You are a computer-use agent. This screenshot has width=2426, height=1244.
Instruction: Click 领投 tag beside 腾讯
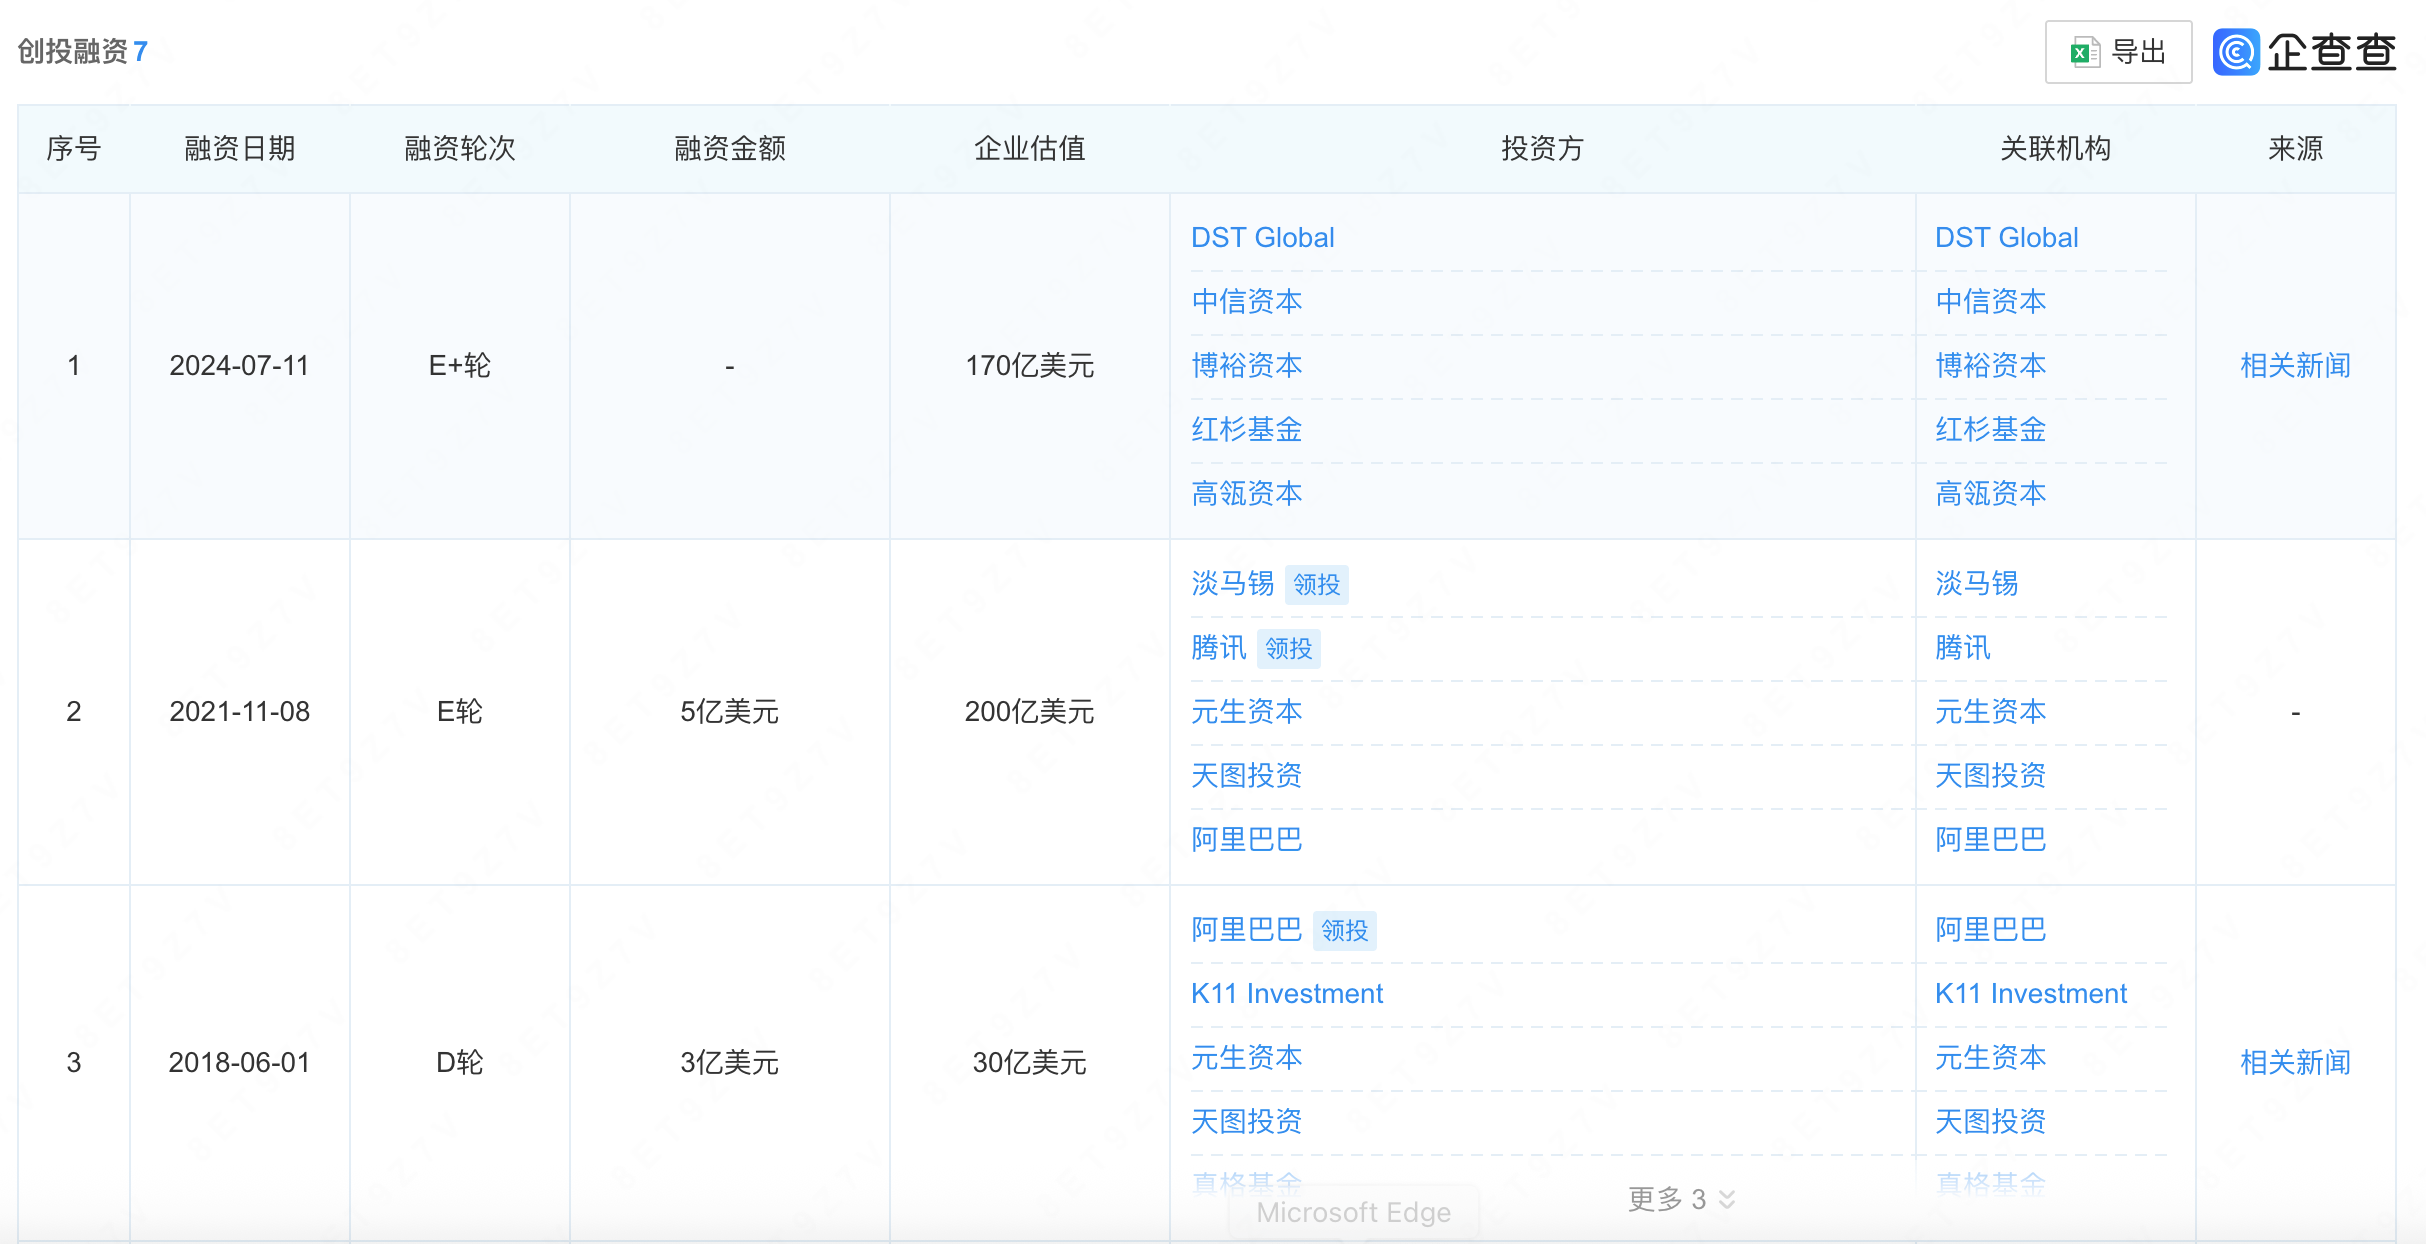[x=1288, y=649]
